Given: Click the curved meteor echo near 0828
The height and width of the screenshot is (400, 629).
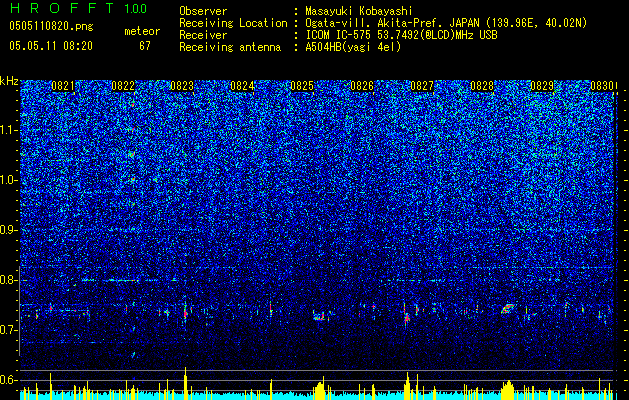Looking at the screenshot, I should (x=507, y=309).
